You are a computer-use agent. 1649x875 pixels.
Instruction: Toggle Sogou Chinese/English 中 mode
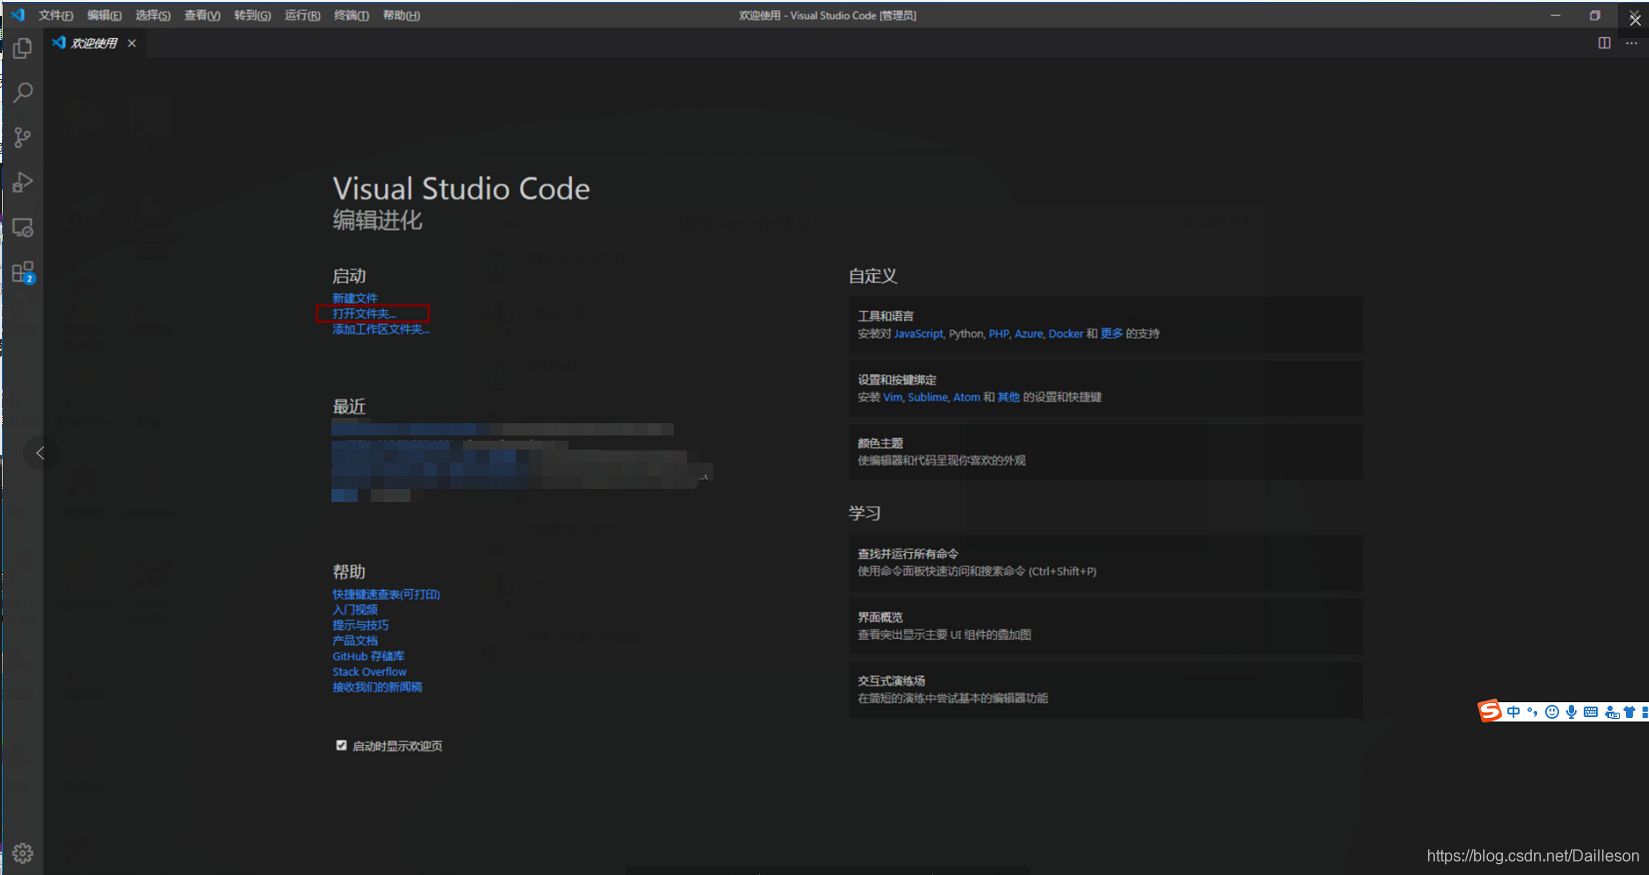tap(1513, 712)
